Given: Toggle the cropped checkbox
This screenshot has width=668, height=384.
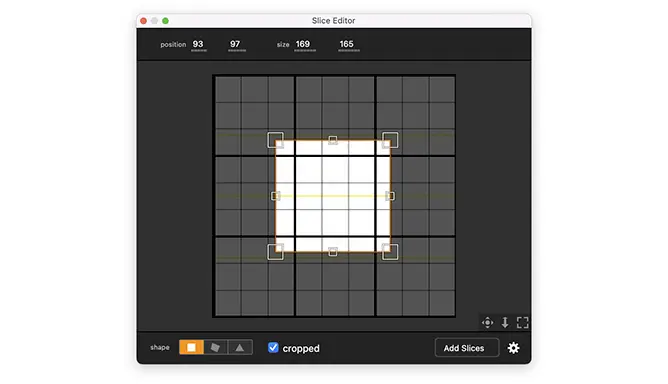Looking at the screenshot, I should pyautogui.click(x=273, y=347).
